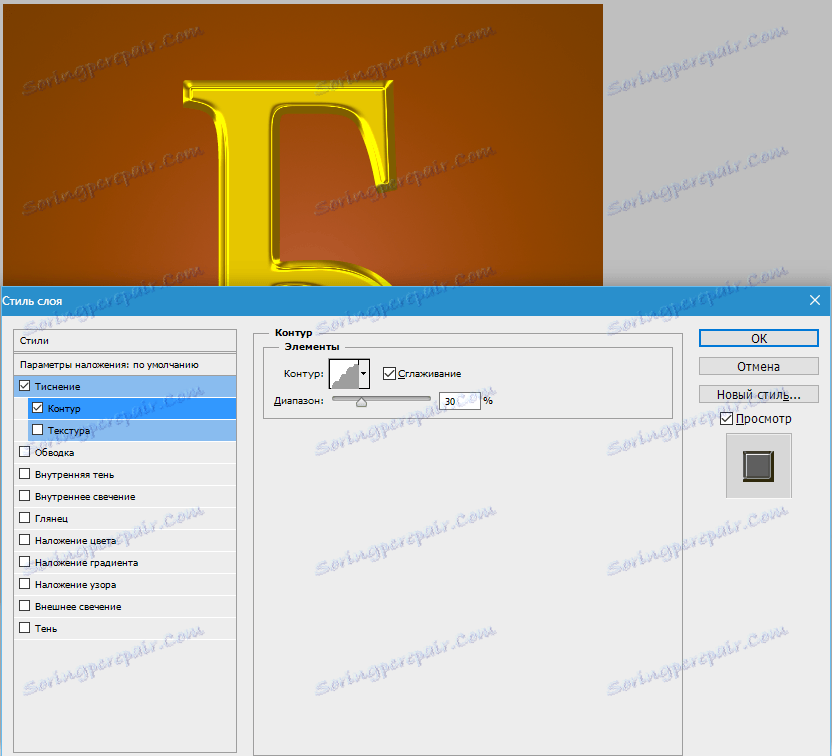Click the Диапазон slider handle
Viewport: 832px width, 756px height.
coord(361,402)
